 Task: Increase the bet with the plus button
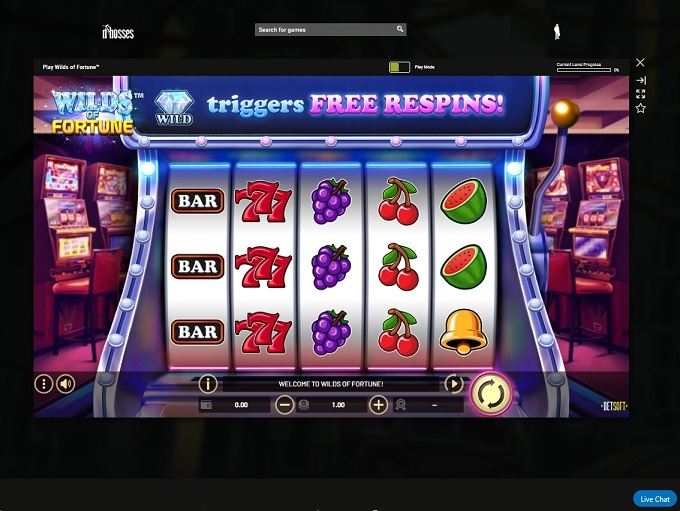[378, 405]
